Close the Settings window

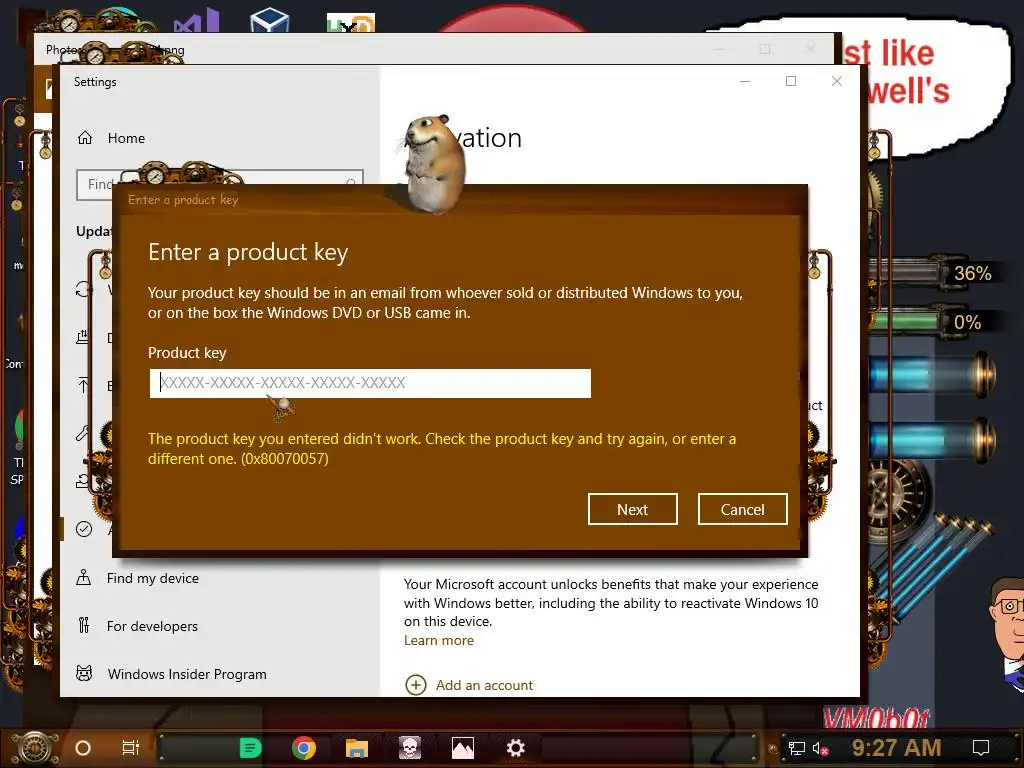[x=837, y=82]
